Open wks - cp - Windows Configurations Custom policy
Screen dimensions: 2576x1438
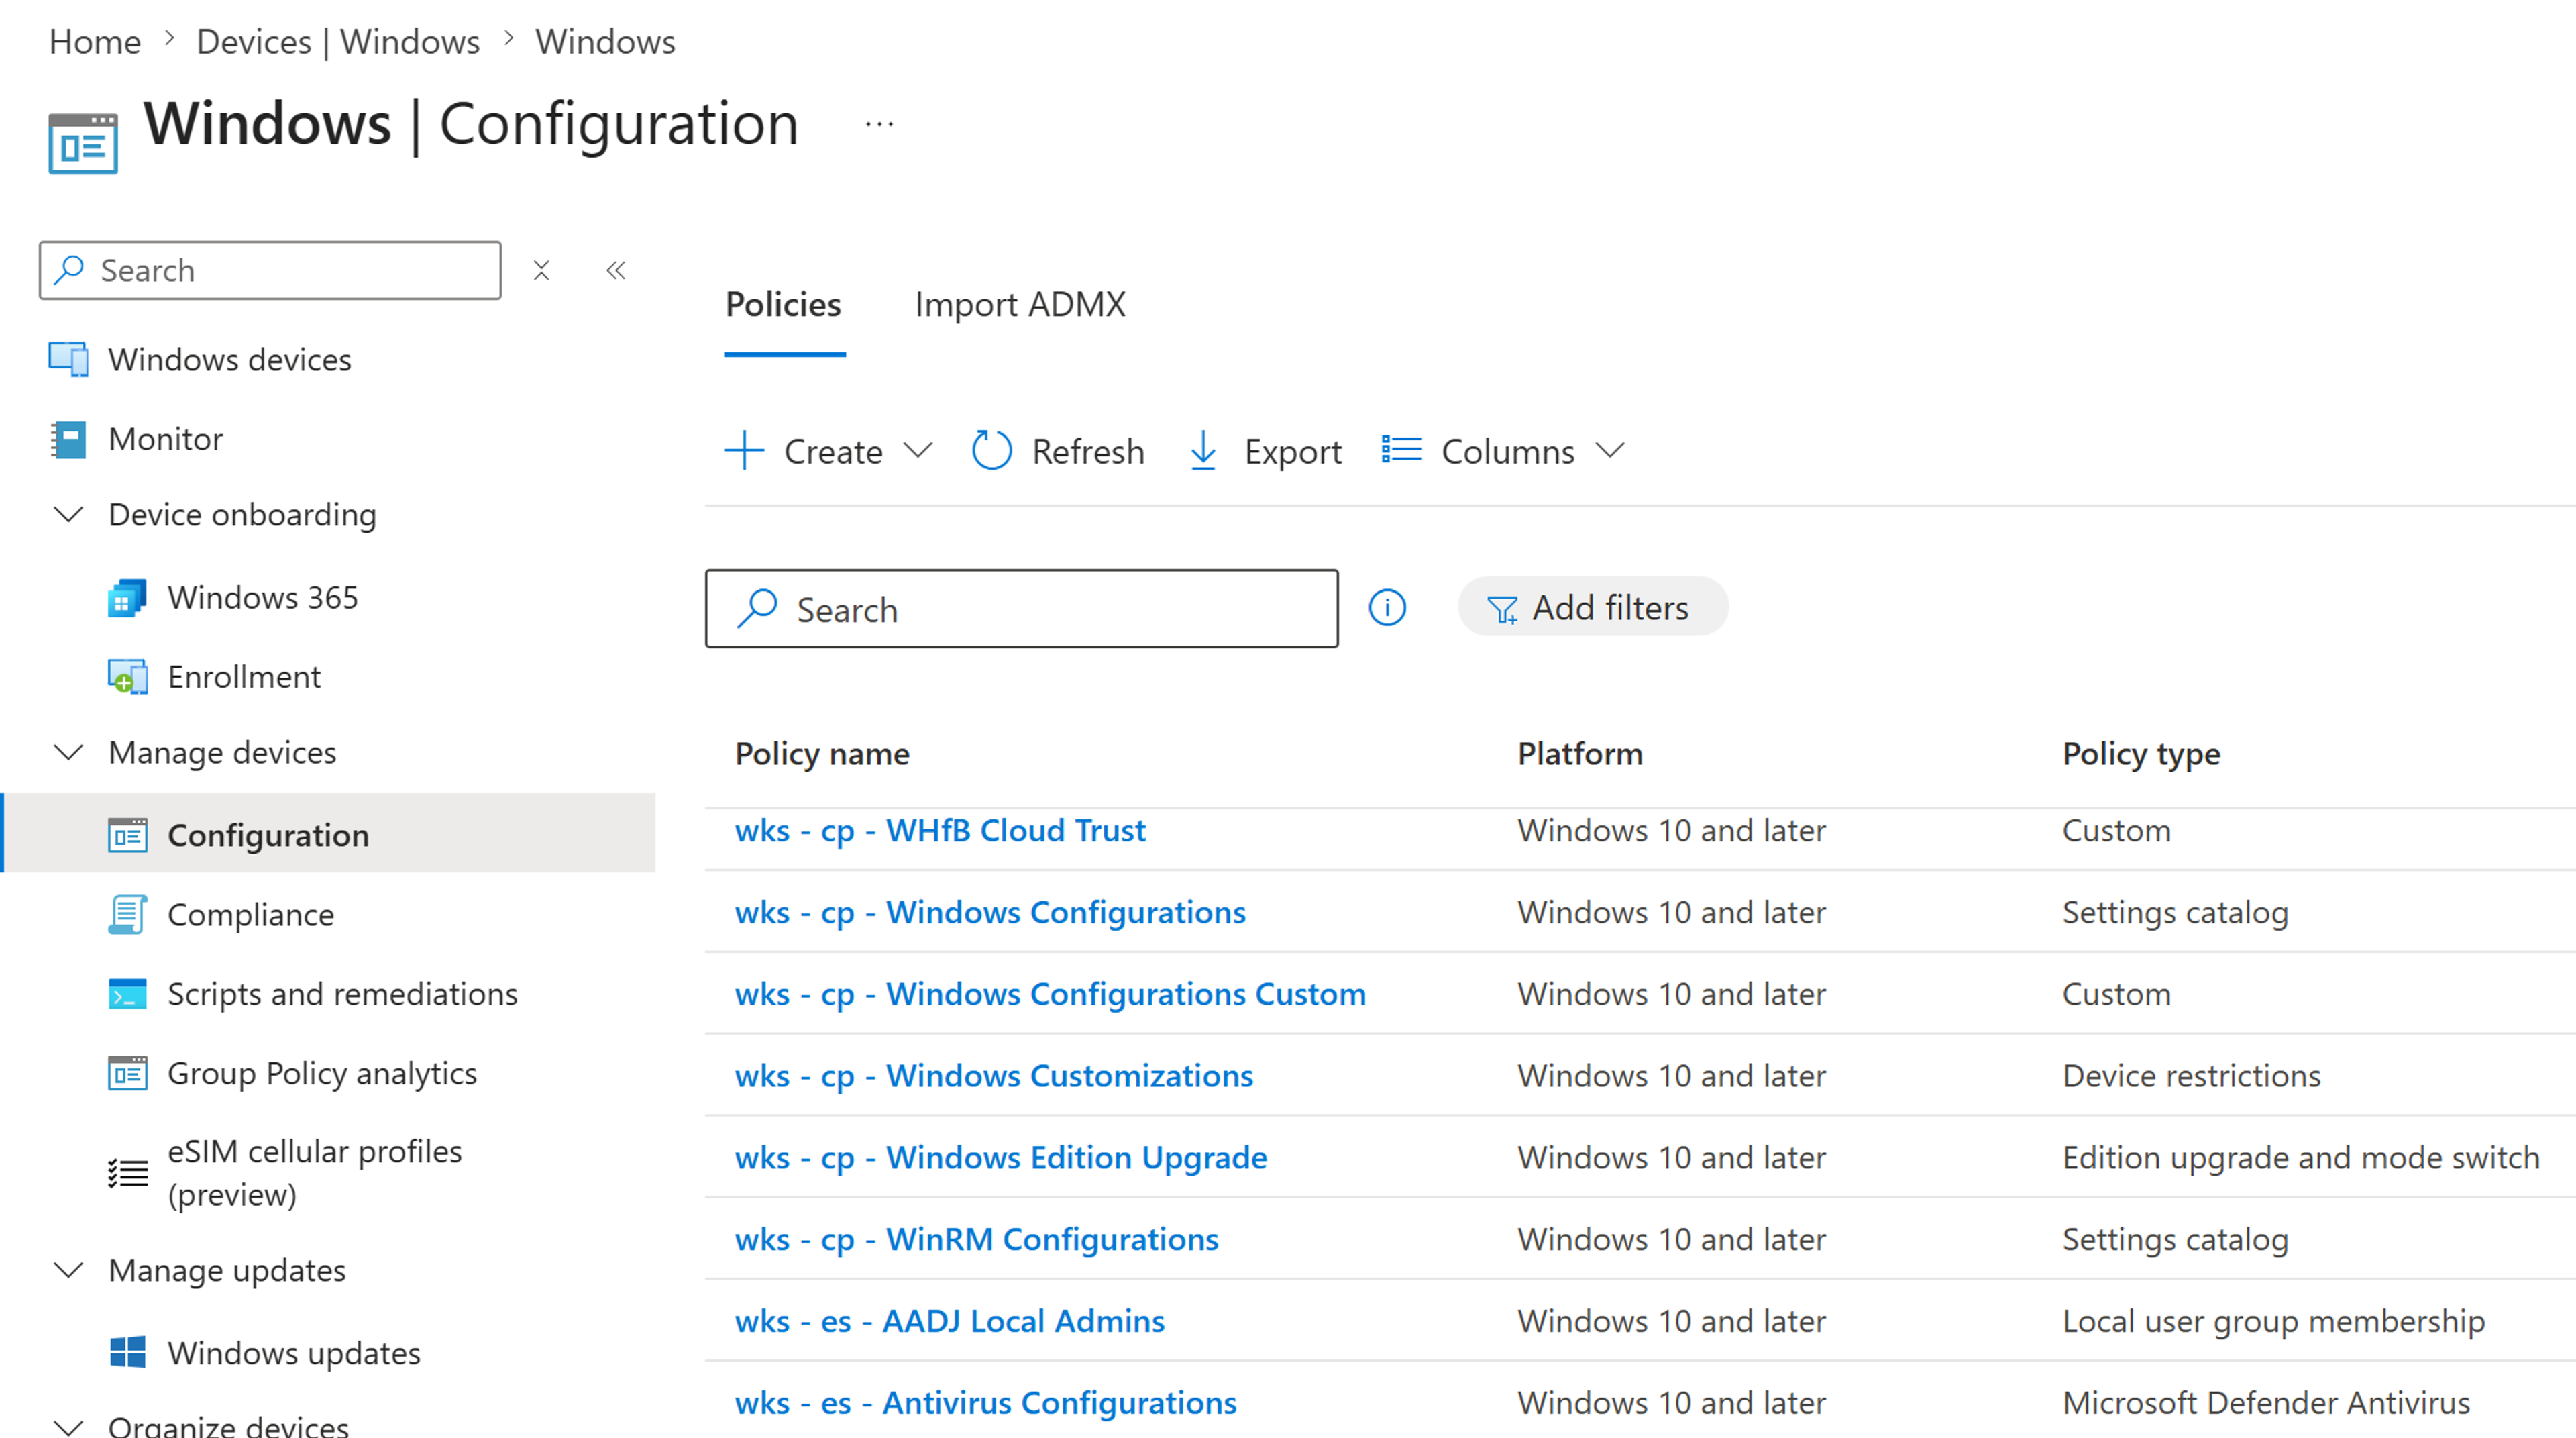tap(1050, 995)
